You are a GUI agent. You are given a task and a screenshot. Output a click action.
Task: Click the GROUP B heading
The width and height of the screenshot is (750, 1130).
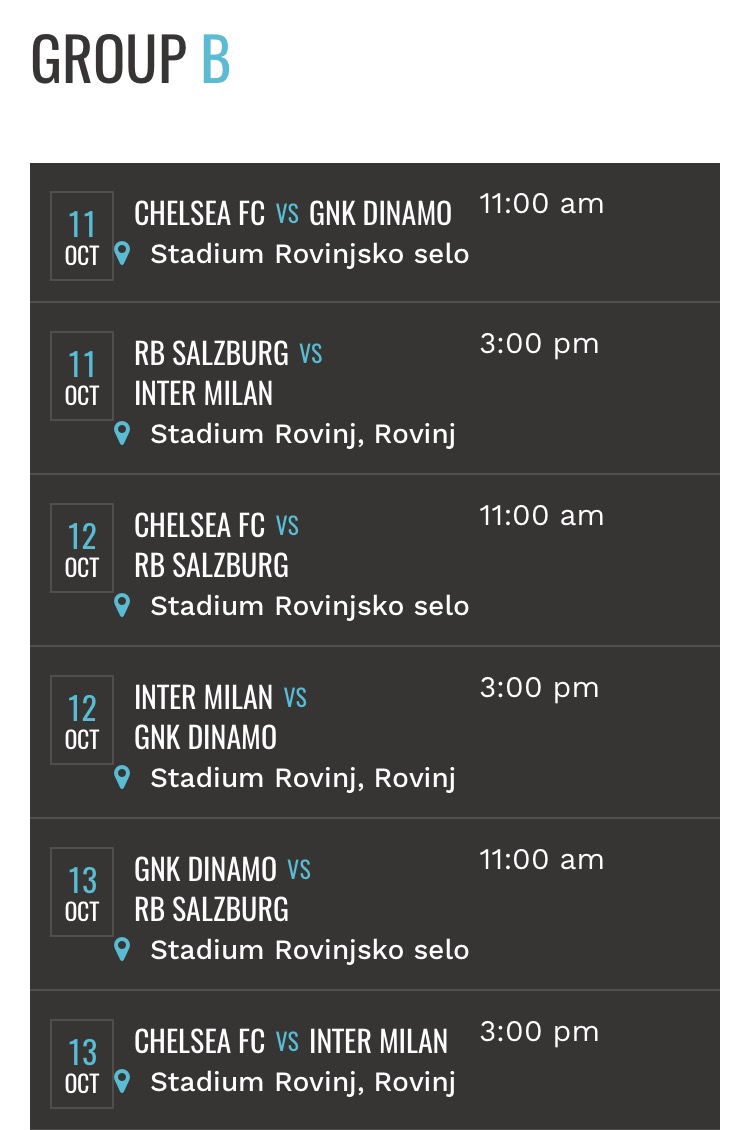coord(130,59)
